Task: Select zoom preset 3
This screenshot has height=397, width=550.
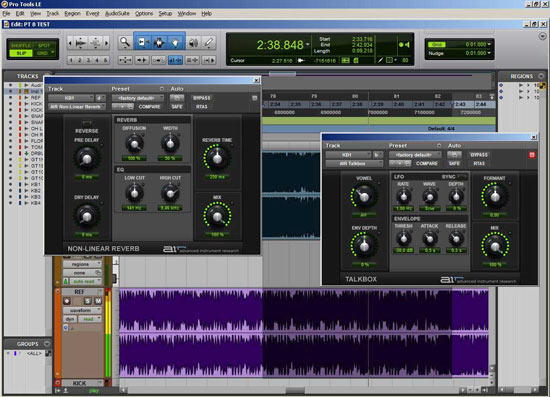Action: coord(88,60)
